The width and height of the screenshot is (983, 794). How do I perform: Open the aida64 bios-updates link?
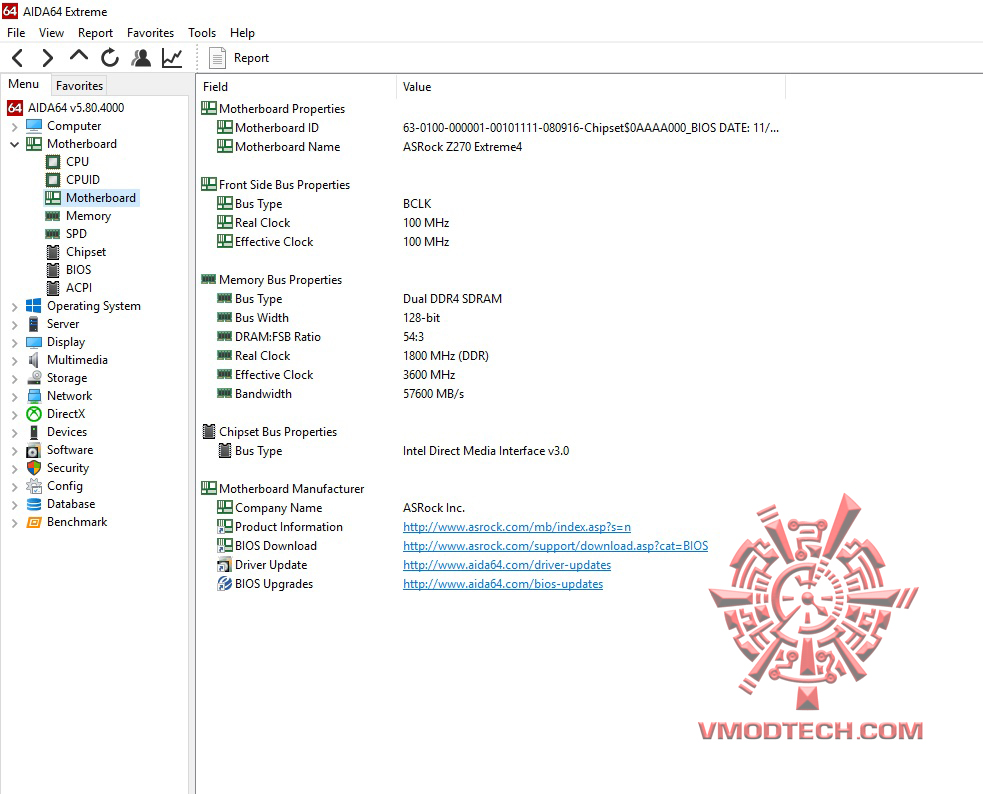(x=503, y=584)
